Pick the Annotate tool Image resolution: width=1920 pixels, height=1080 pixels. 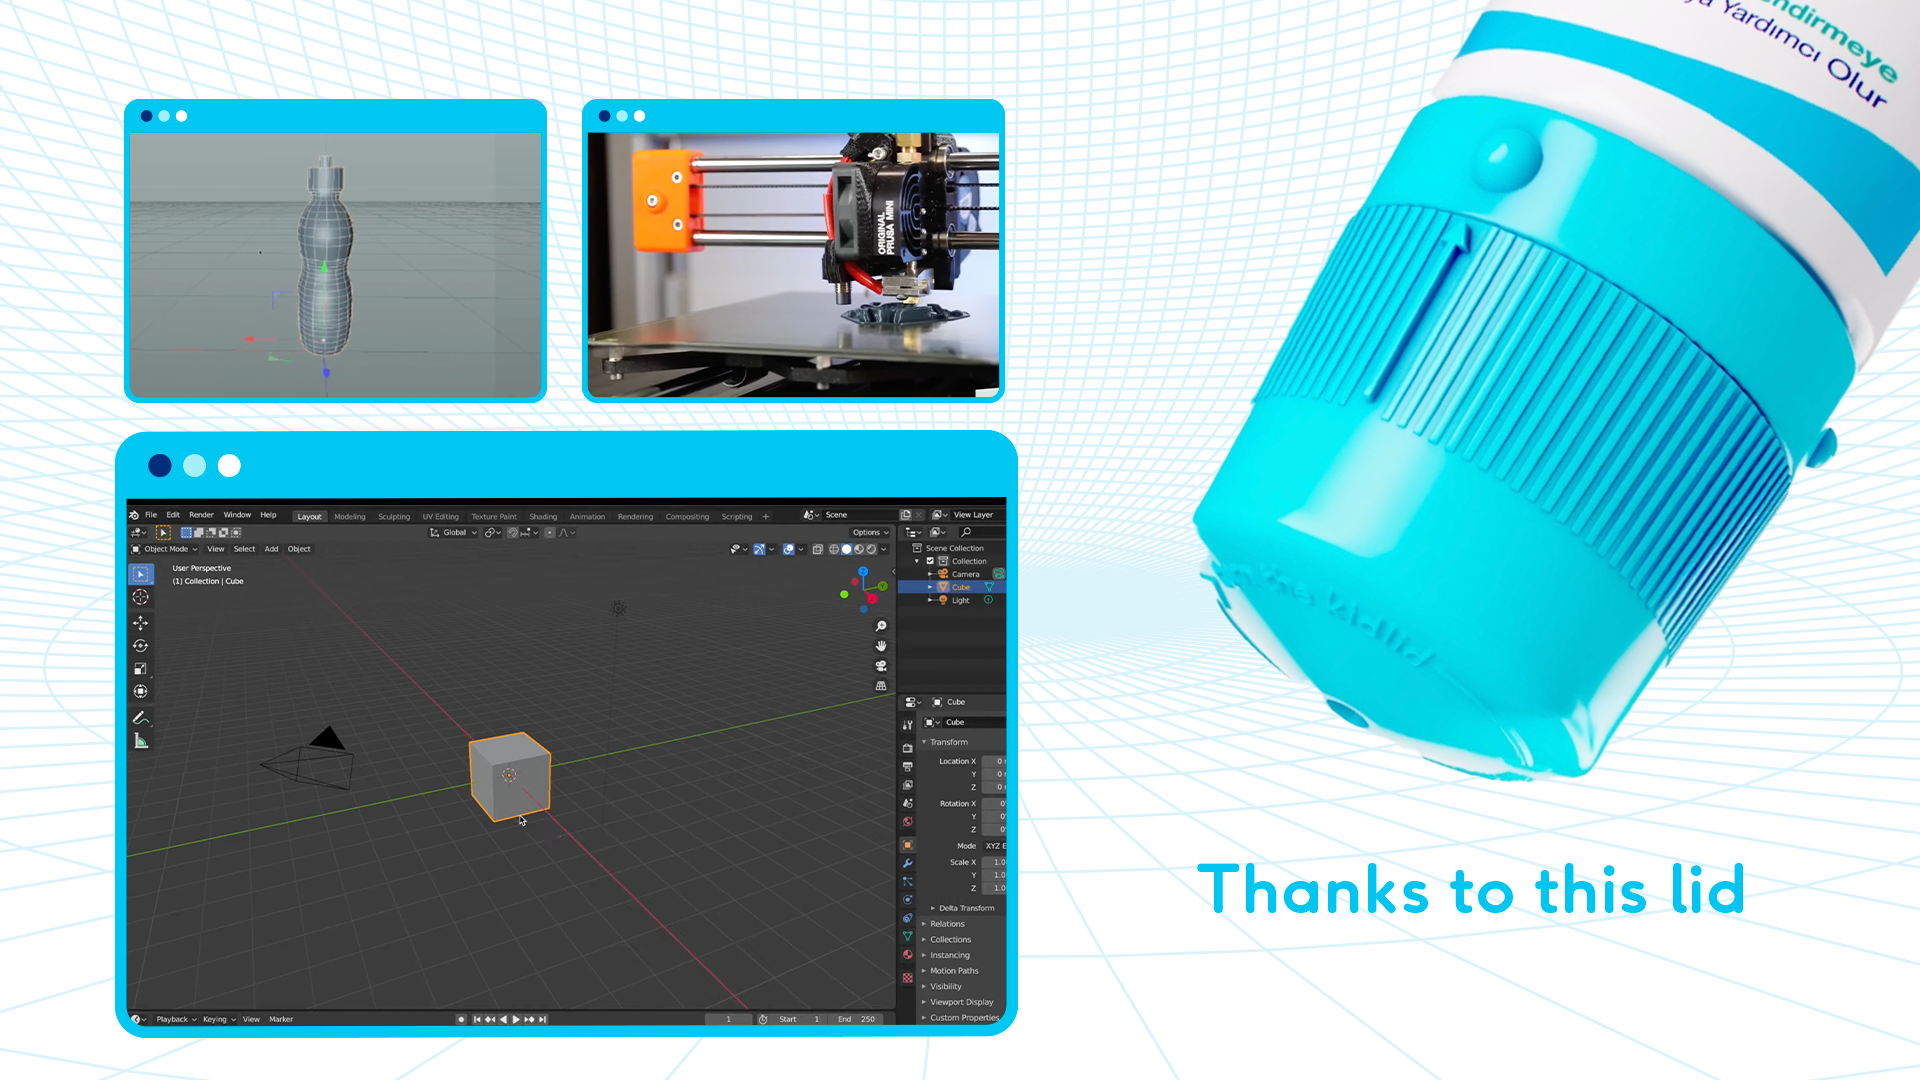pyautogui.click(x=141, y=717)
